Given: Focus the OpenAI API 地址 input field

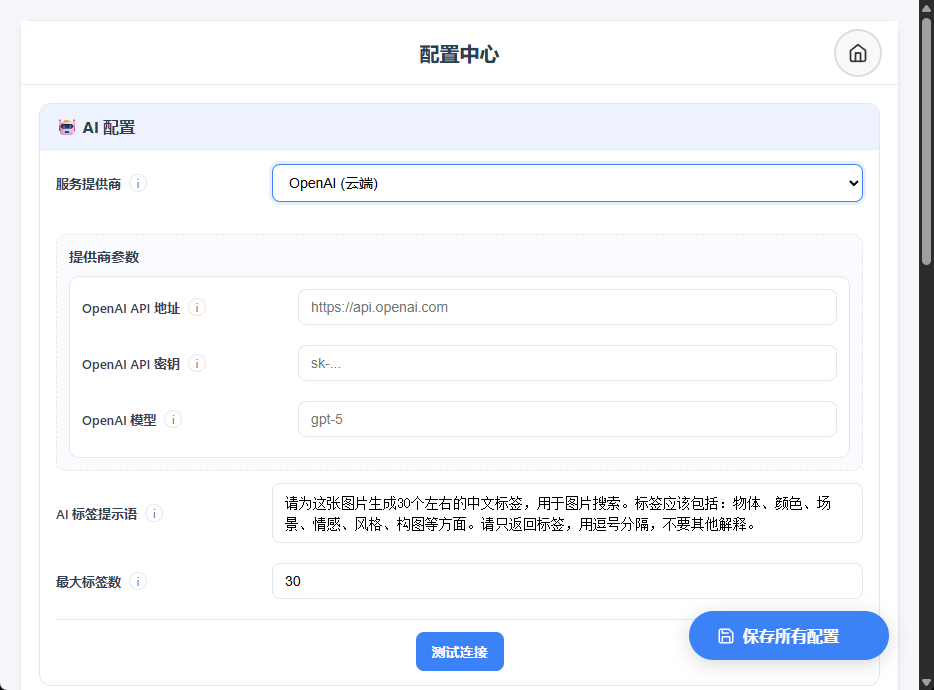Looking at the screenshot, I should (x=567, y=307).
